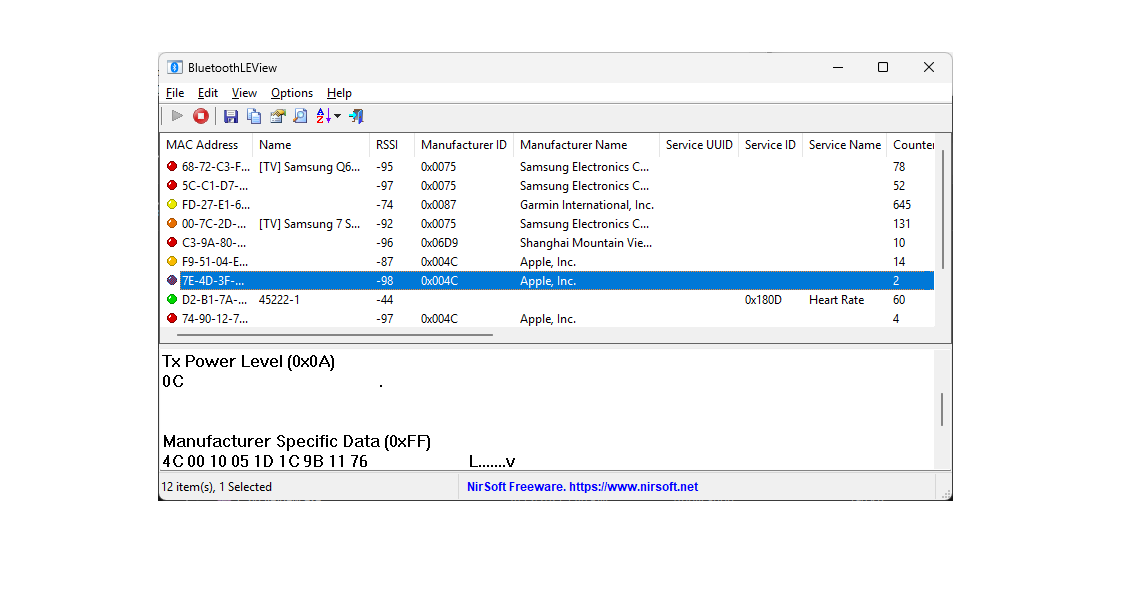This screenshot has height=600, width=1124.
Task: Open the Edit menu
Action: (208, 93)
